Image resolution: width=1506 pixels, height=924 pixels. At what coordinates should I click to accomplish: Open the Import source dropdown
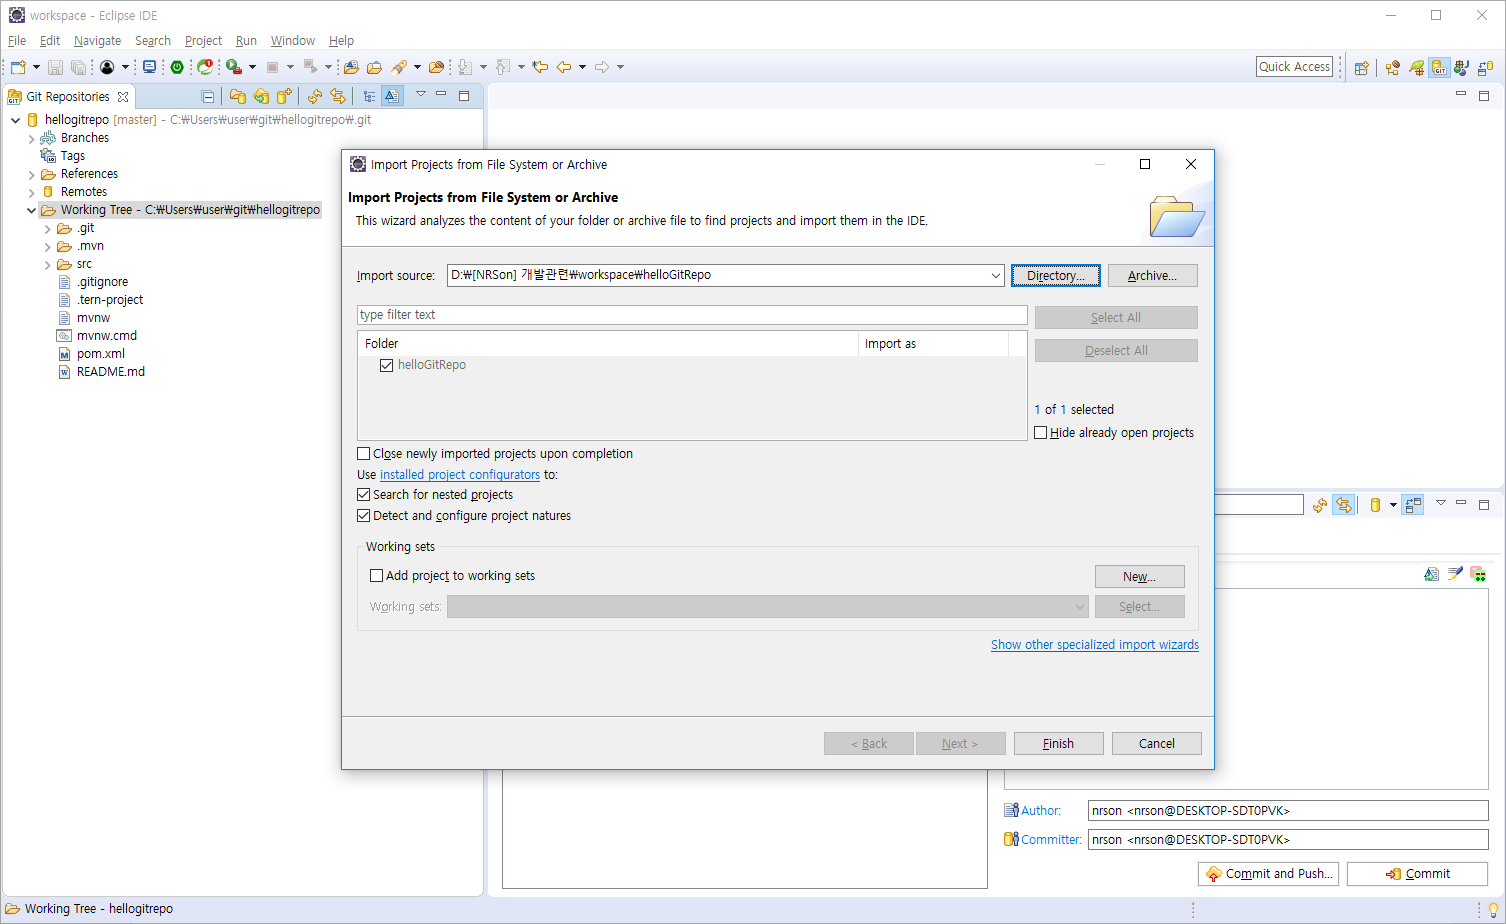click(995, 276)
